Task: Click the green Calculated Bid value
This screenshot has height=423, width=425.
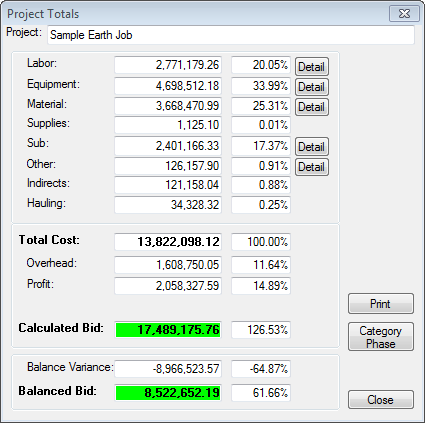Action: click(x=168, y=330)
